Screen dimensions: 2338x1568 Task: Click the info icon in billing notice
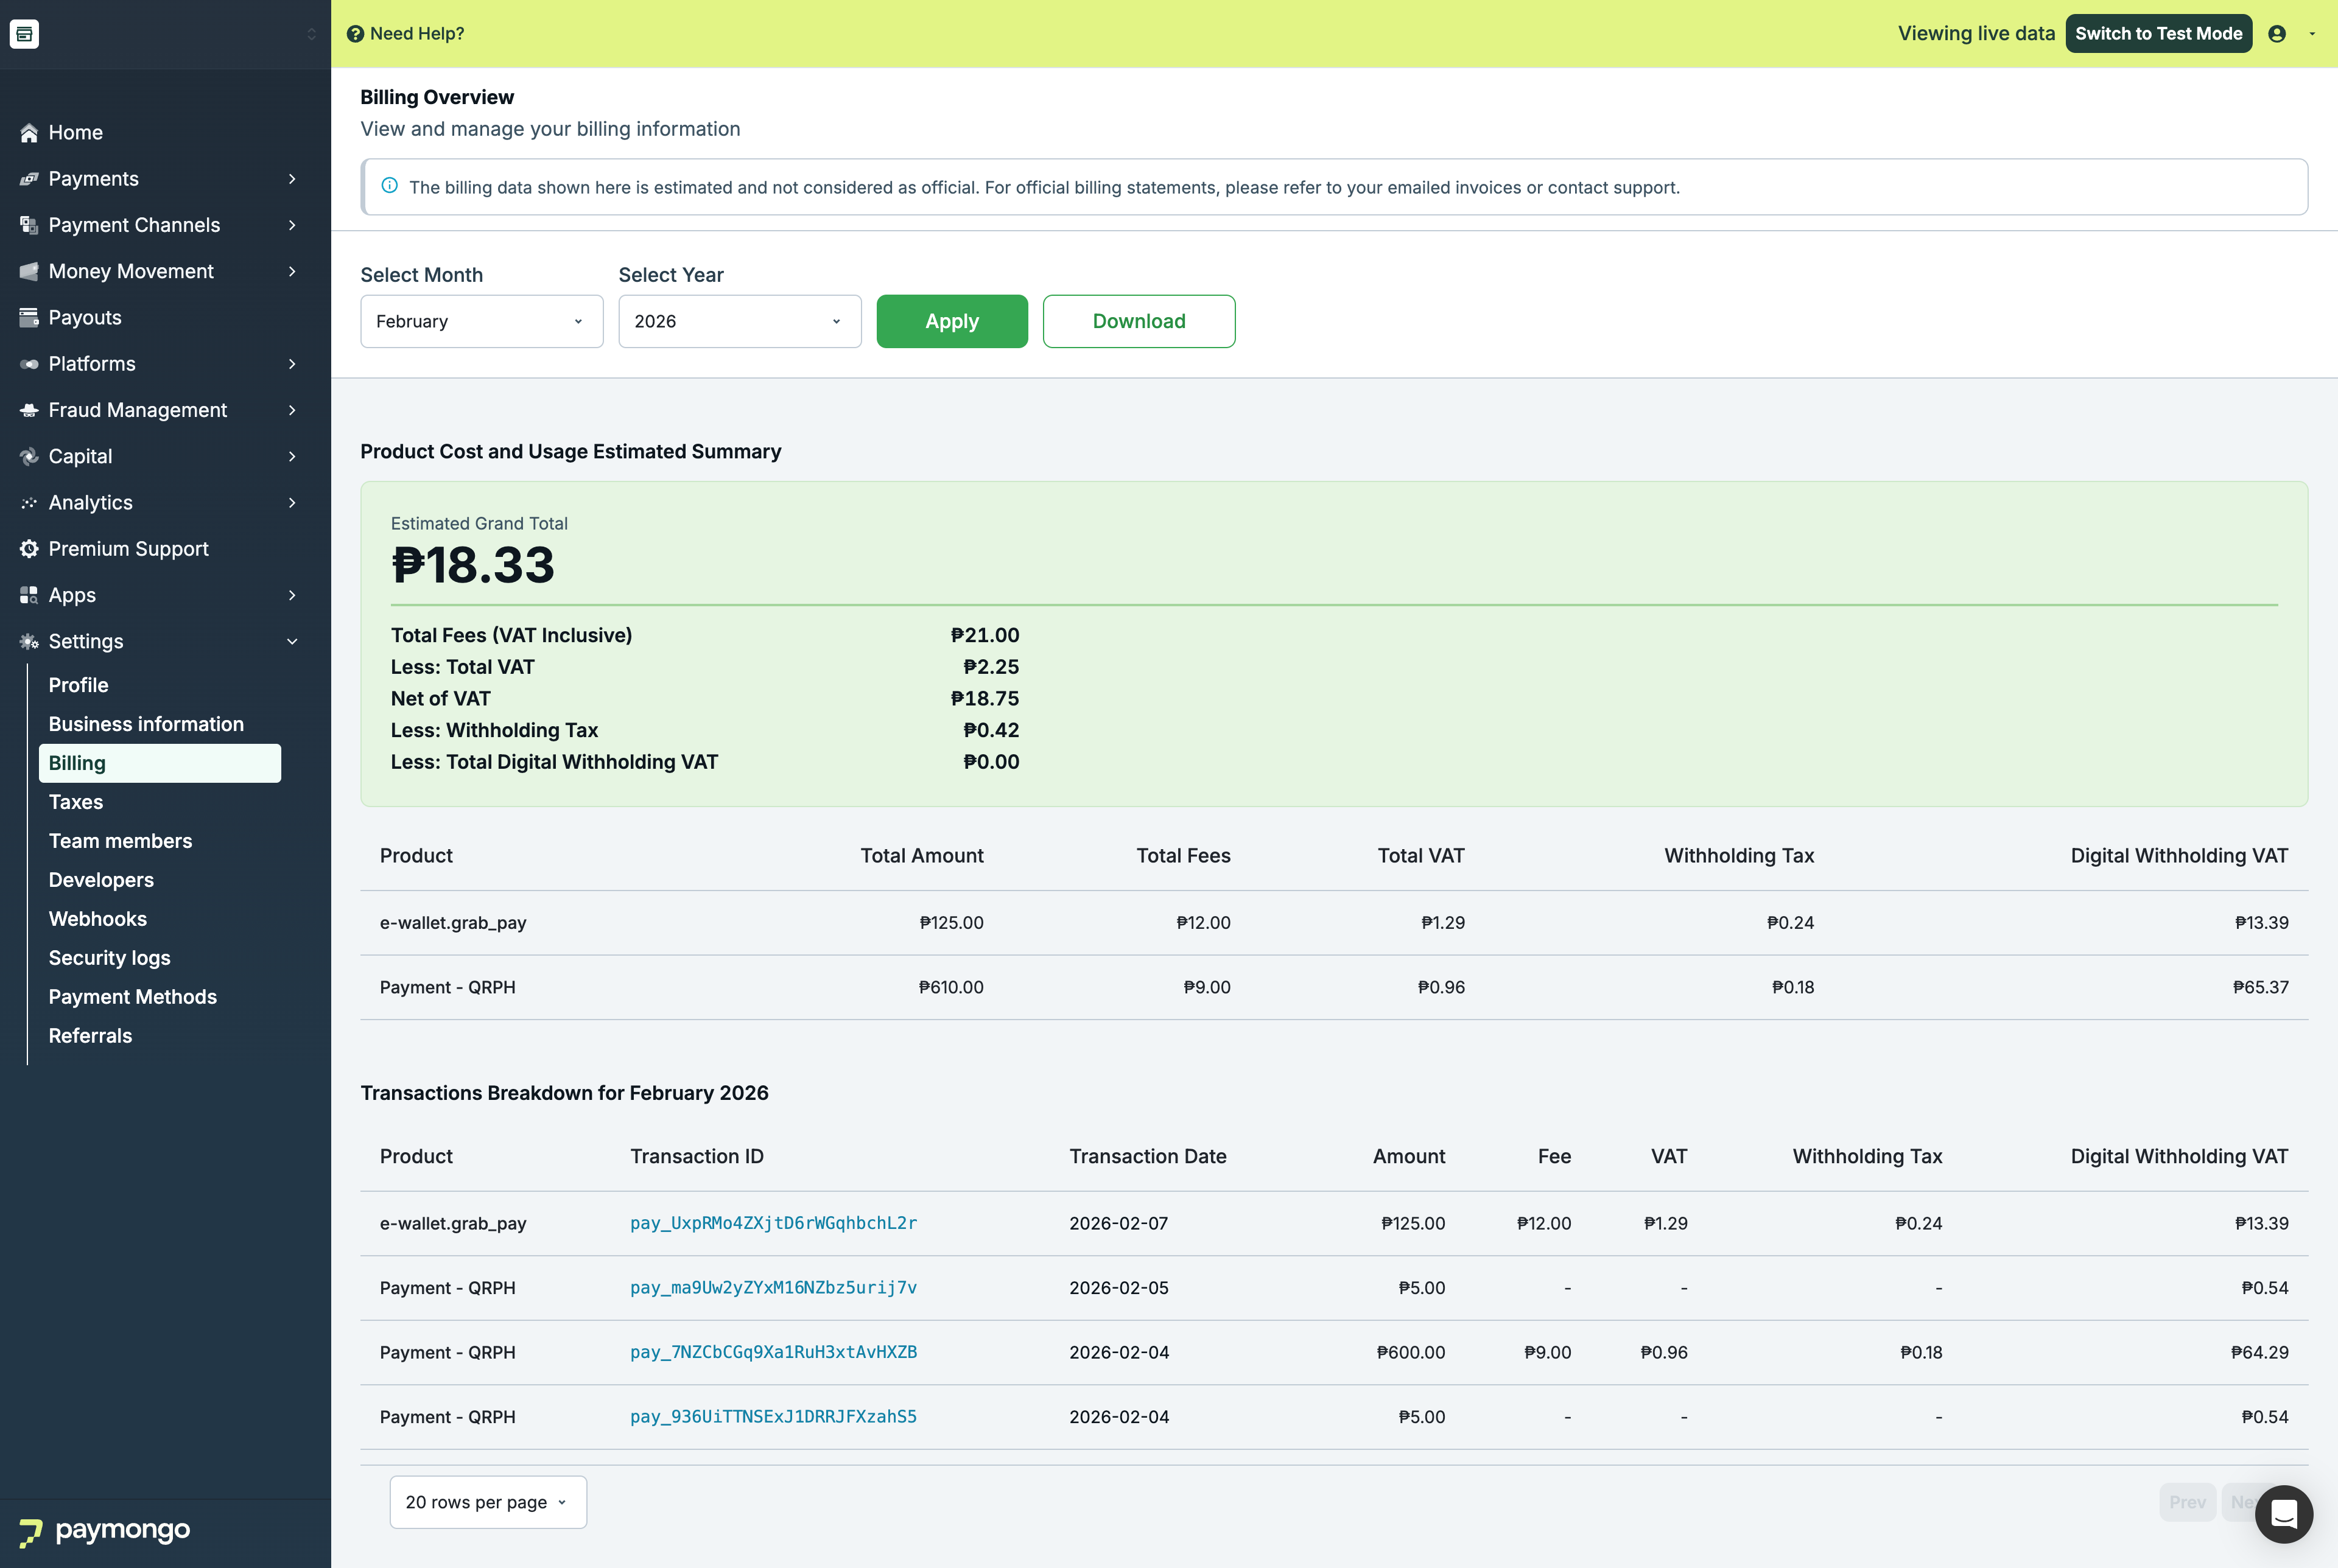(390, 186)
